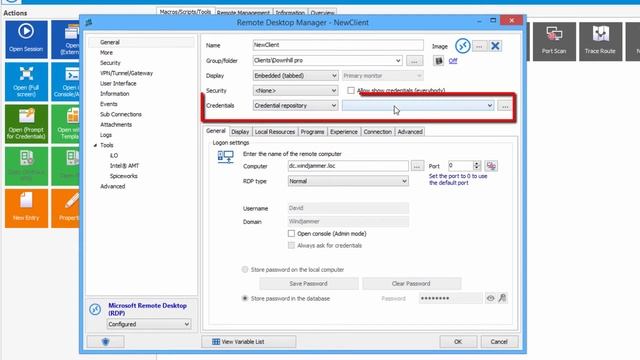The image size is (640, 360).
Task: Open the RDP type dropdown
Action: (348, 181)
